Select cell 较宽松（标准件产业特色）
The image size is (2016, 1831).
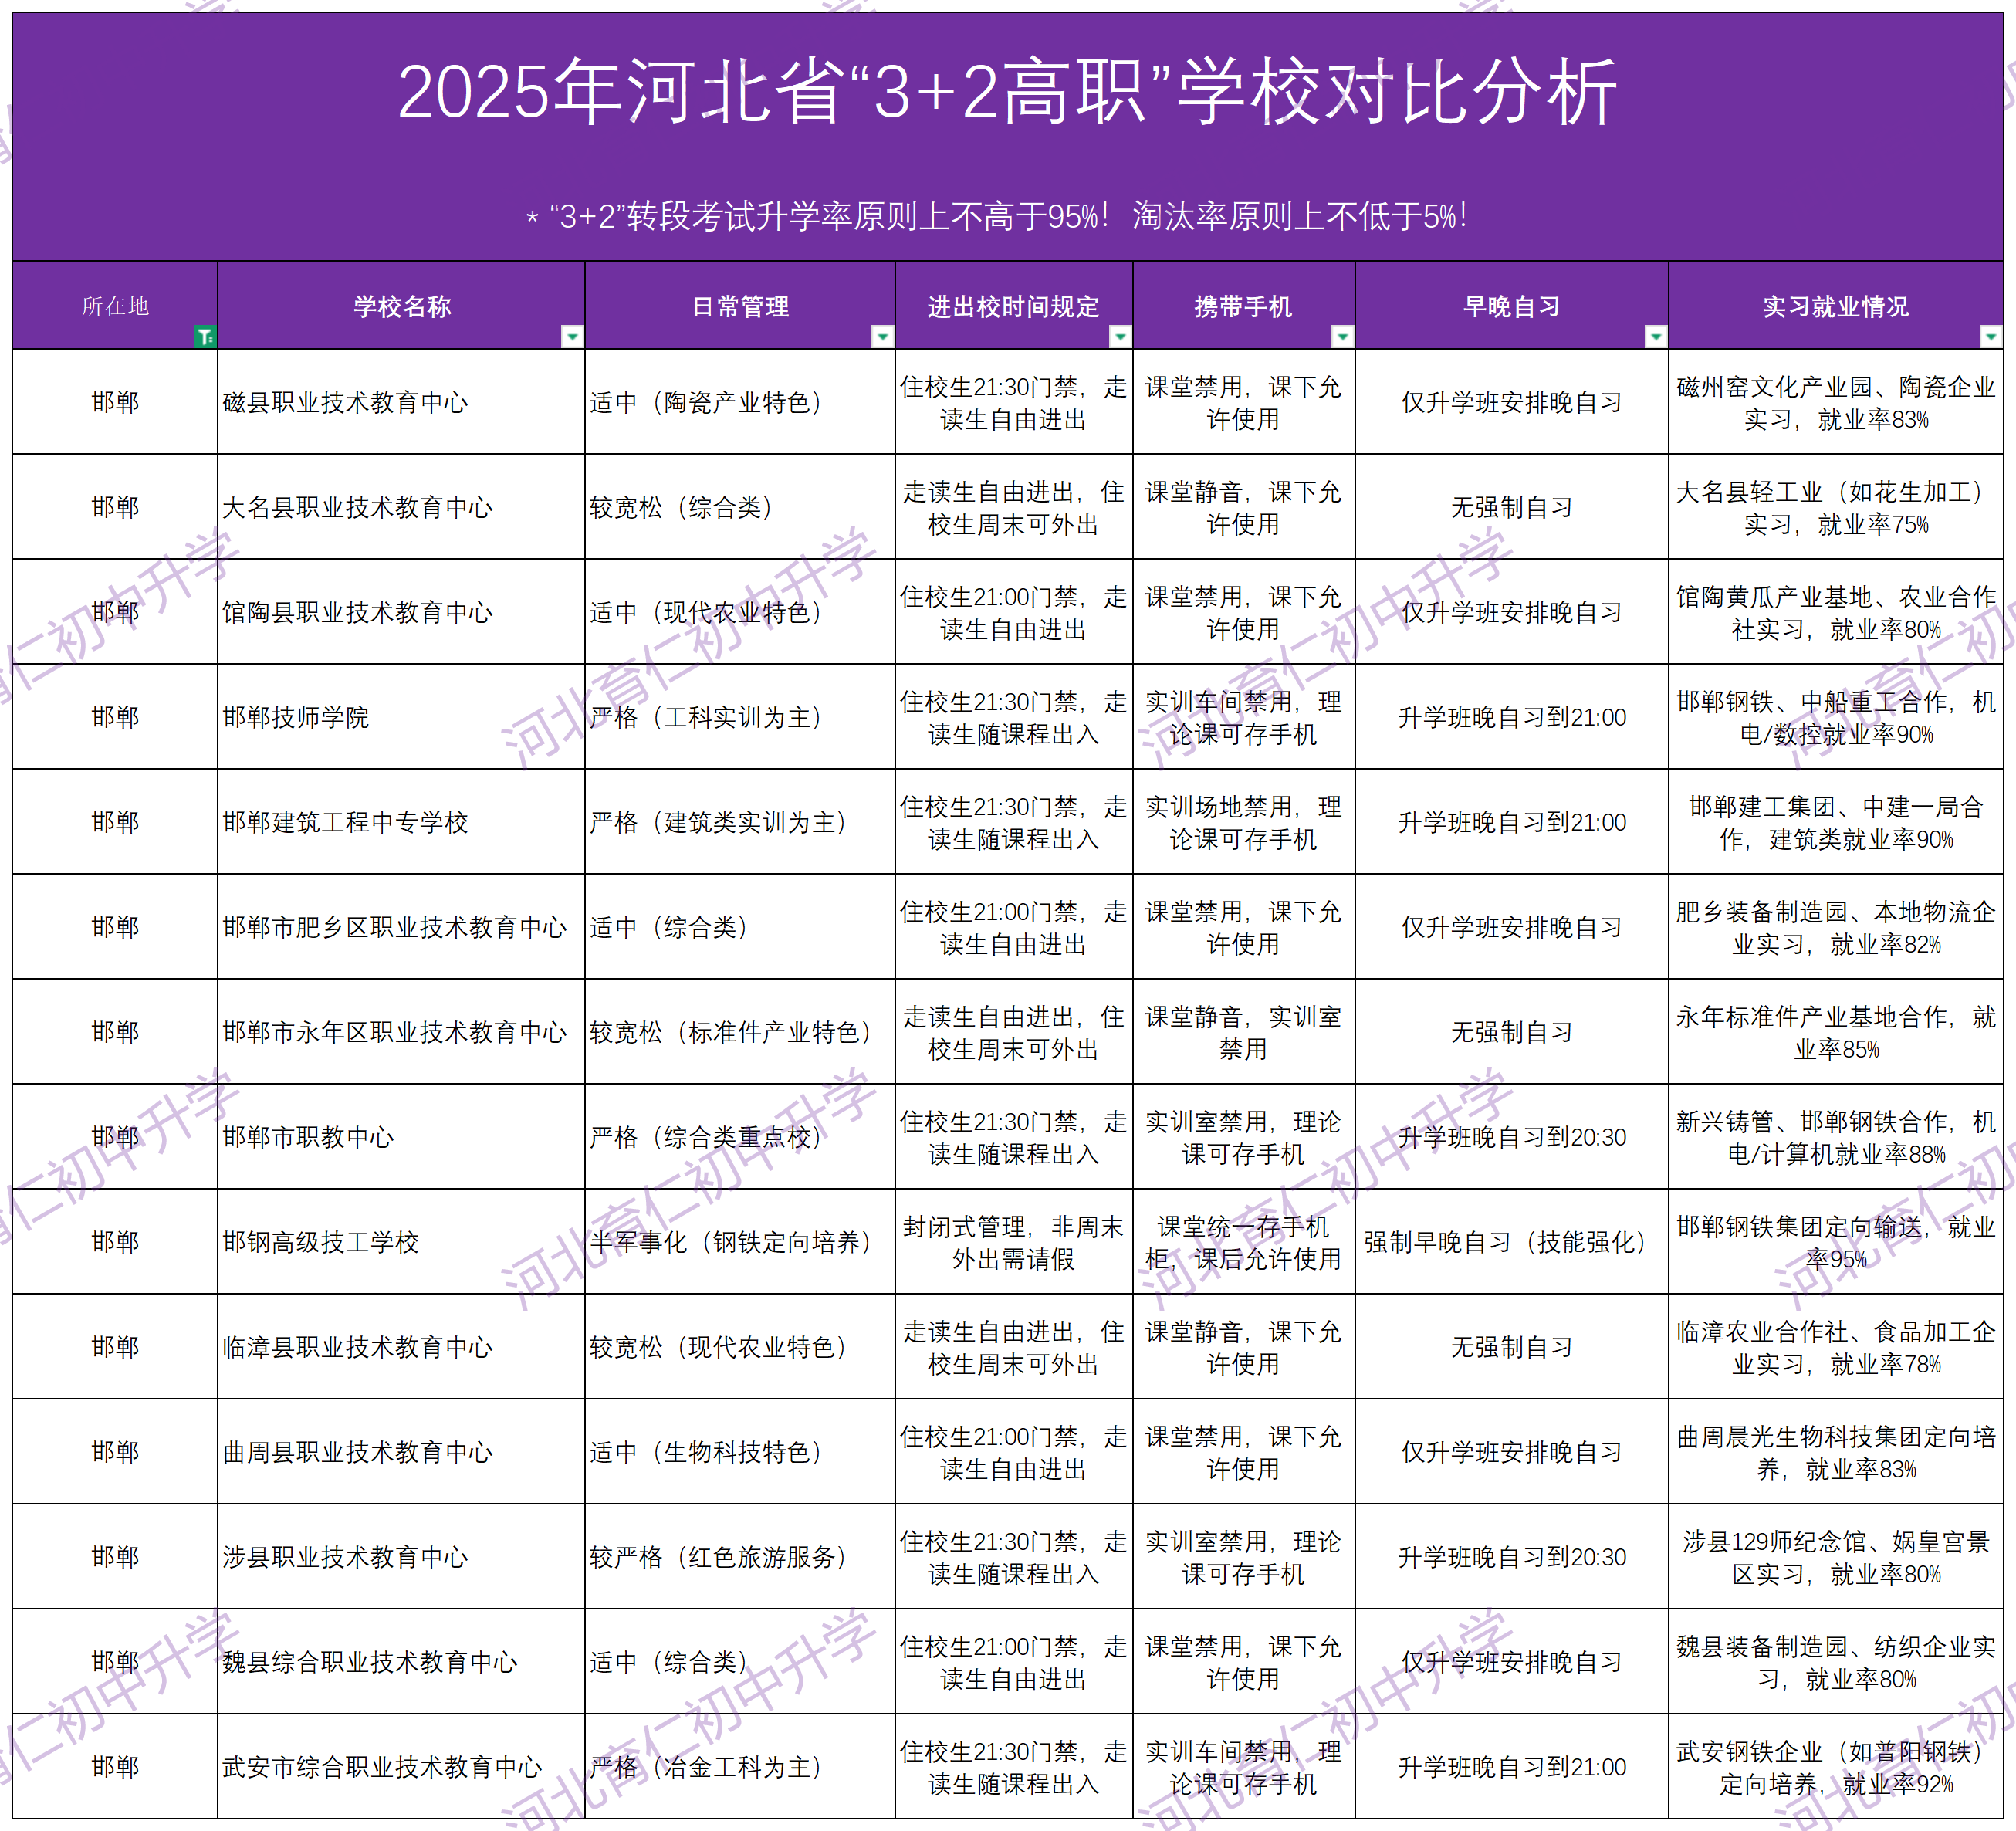[740, 1032]
